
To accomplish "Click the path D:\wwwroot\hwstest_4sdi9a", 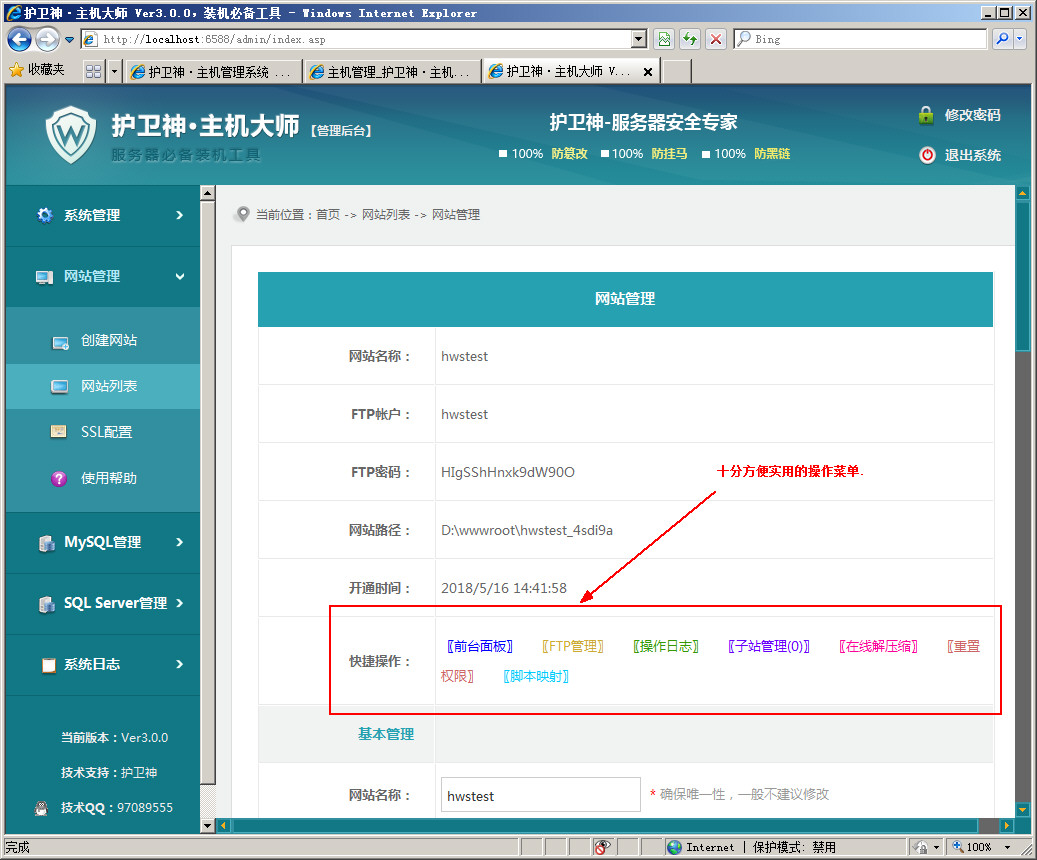I will 526,531.
